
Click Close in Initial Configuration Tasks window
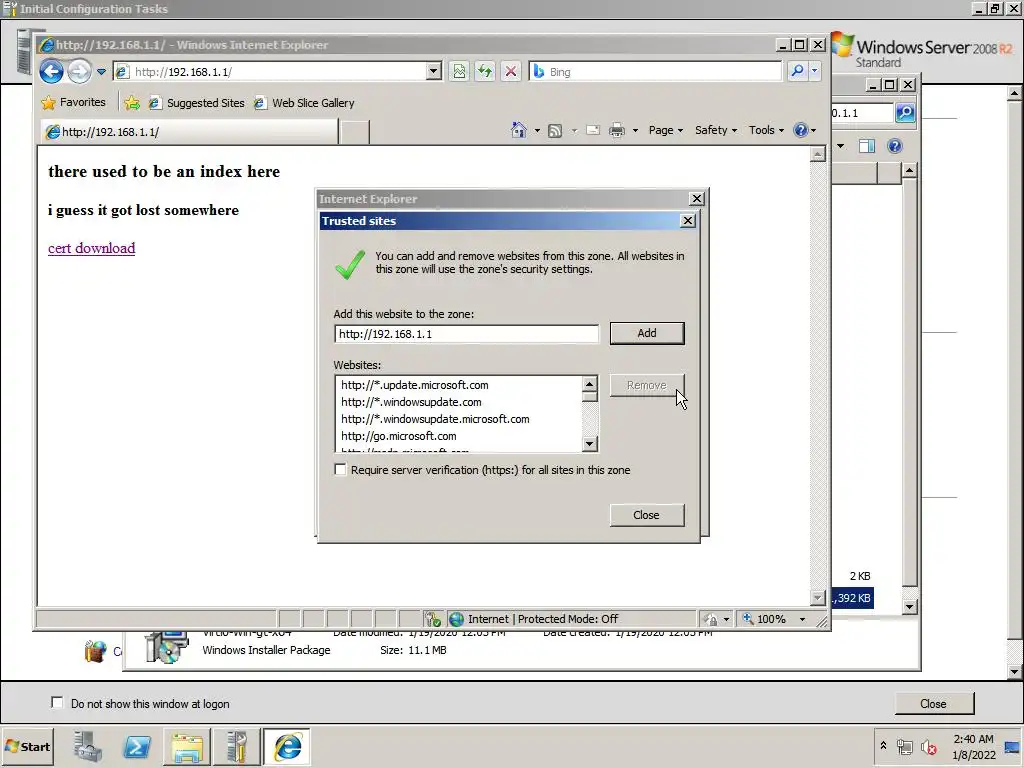(933, 703)
